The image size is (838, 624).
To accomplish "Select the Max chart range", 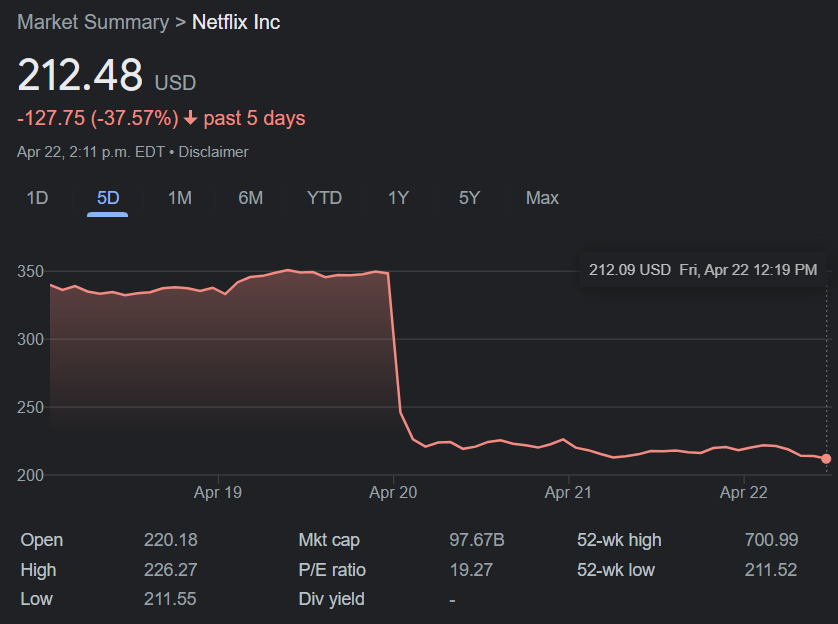I will [x=542, y=198].
